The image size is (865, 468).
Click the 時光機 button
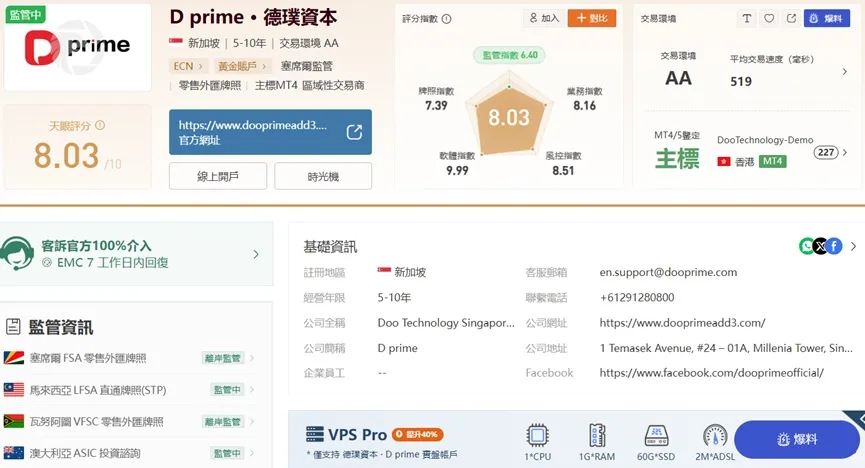323,176
